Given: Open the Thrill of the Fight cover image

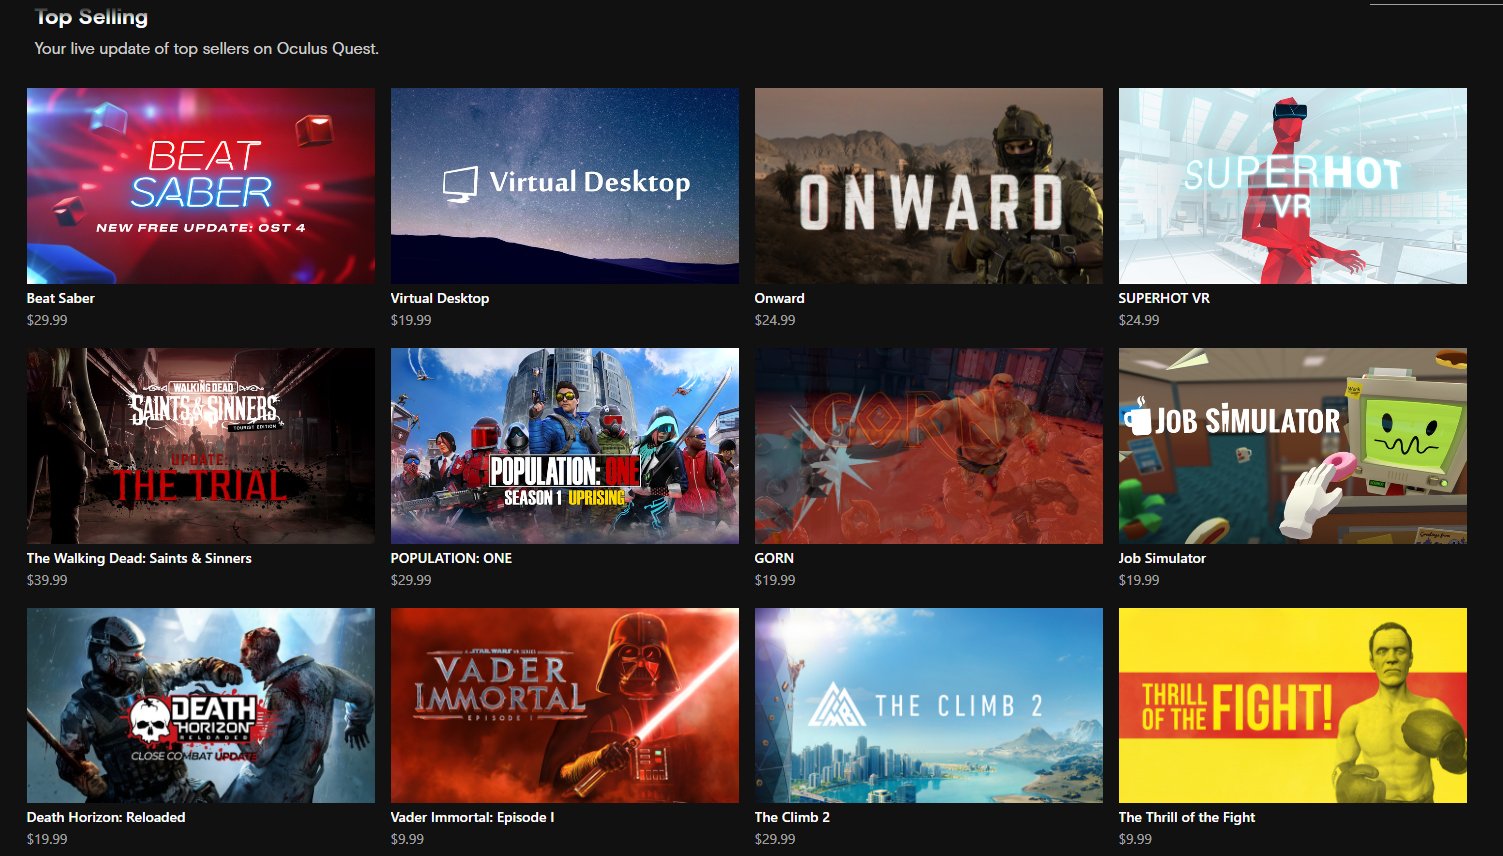Looking at the screenshot, I should (x=1293, y=705).
